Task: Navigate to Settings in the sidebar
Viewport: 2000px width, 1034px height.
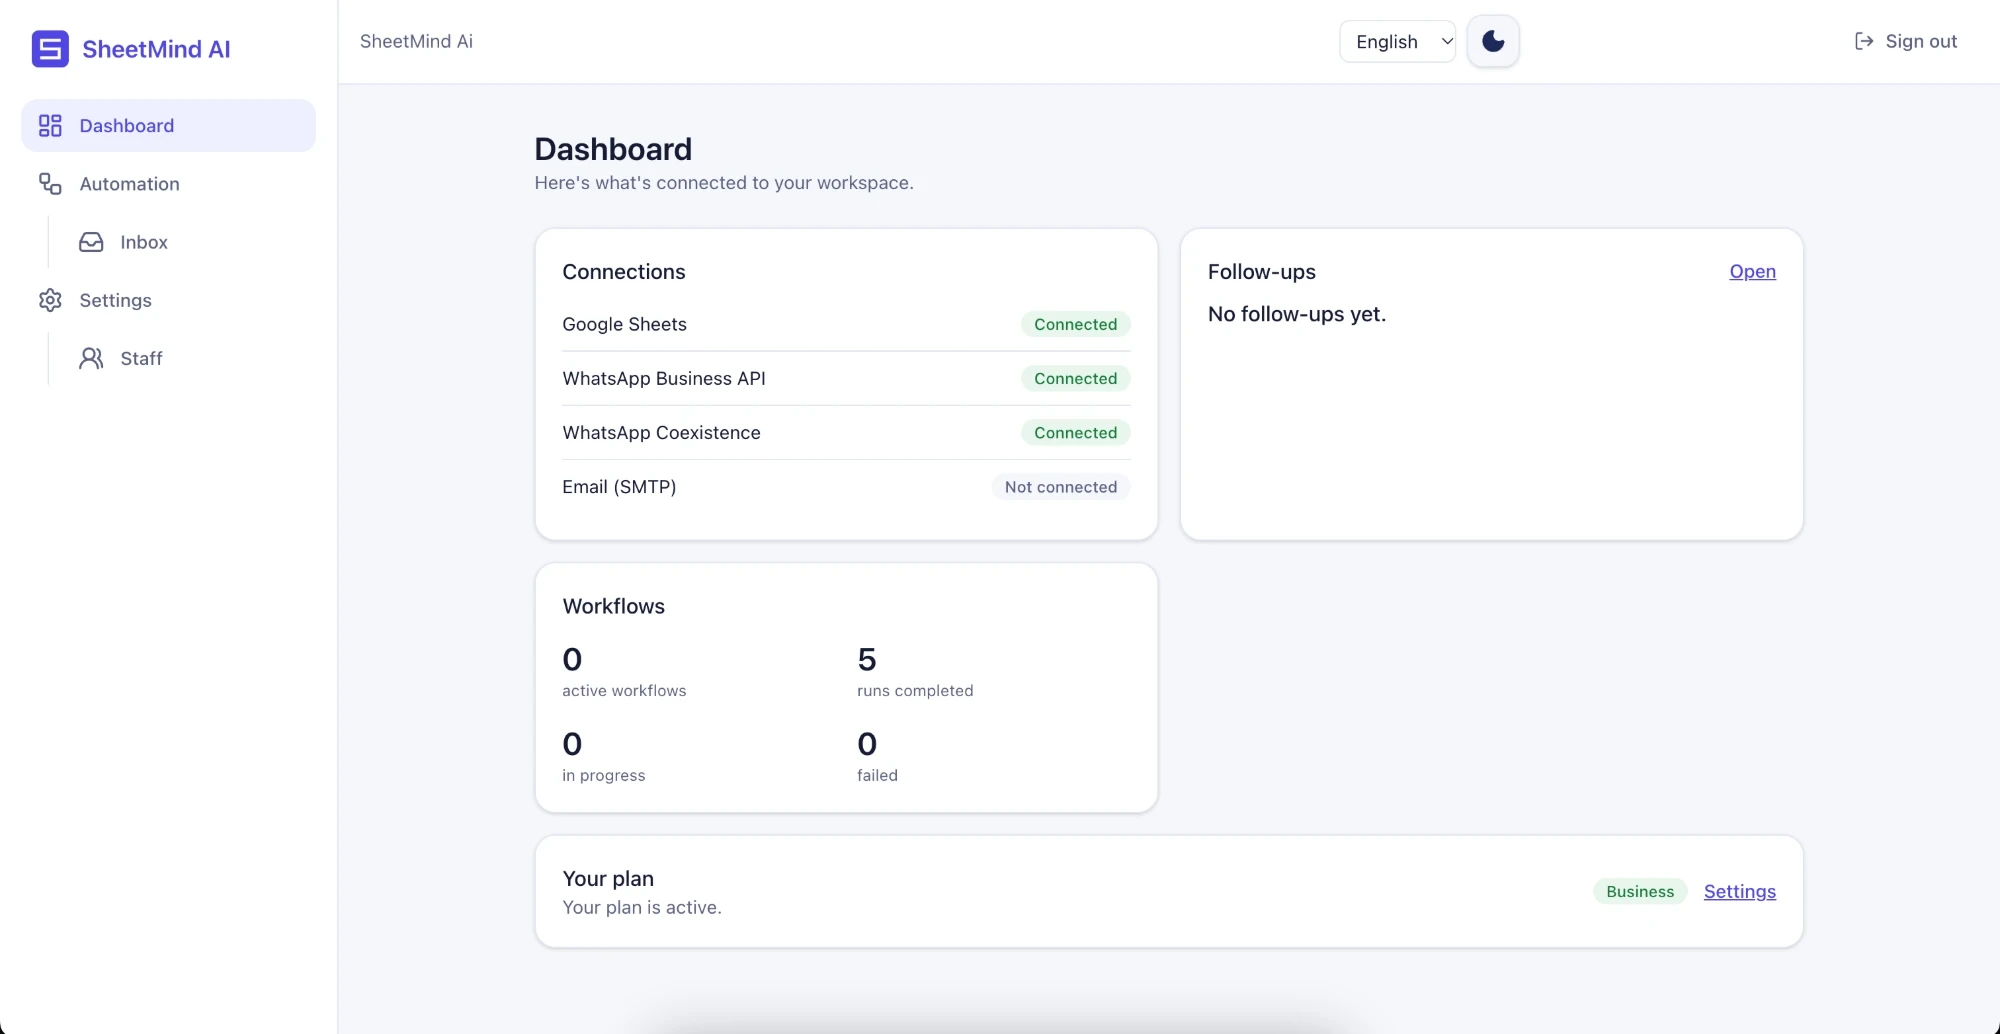Action: pyautogui.click(x=168, y=300)
